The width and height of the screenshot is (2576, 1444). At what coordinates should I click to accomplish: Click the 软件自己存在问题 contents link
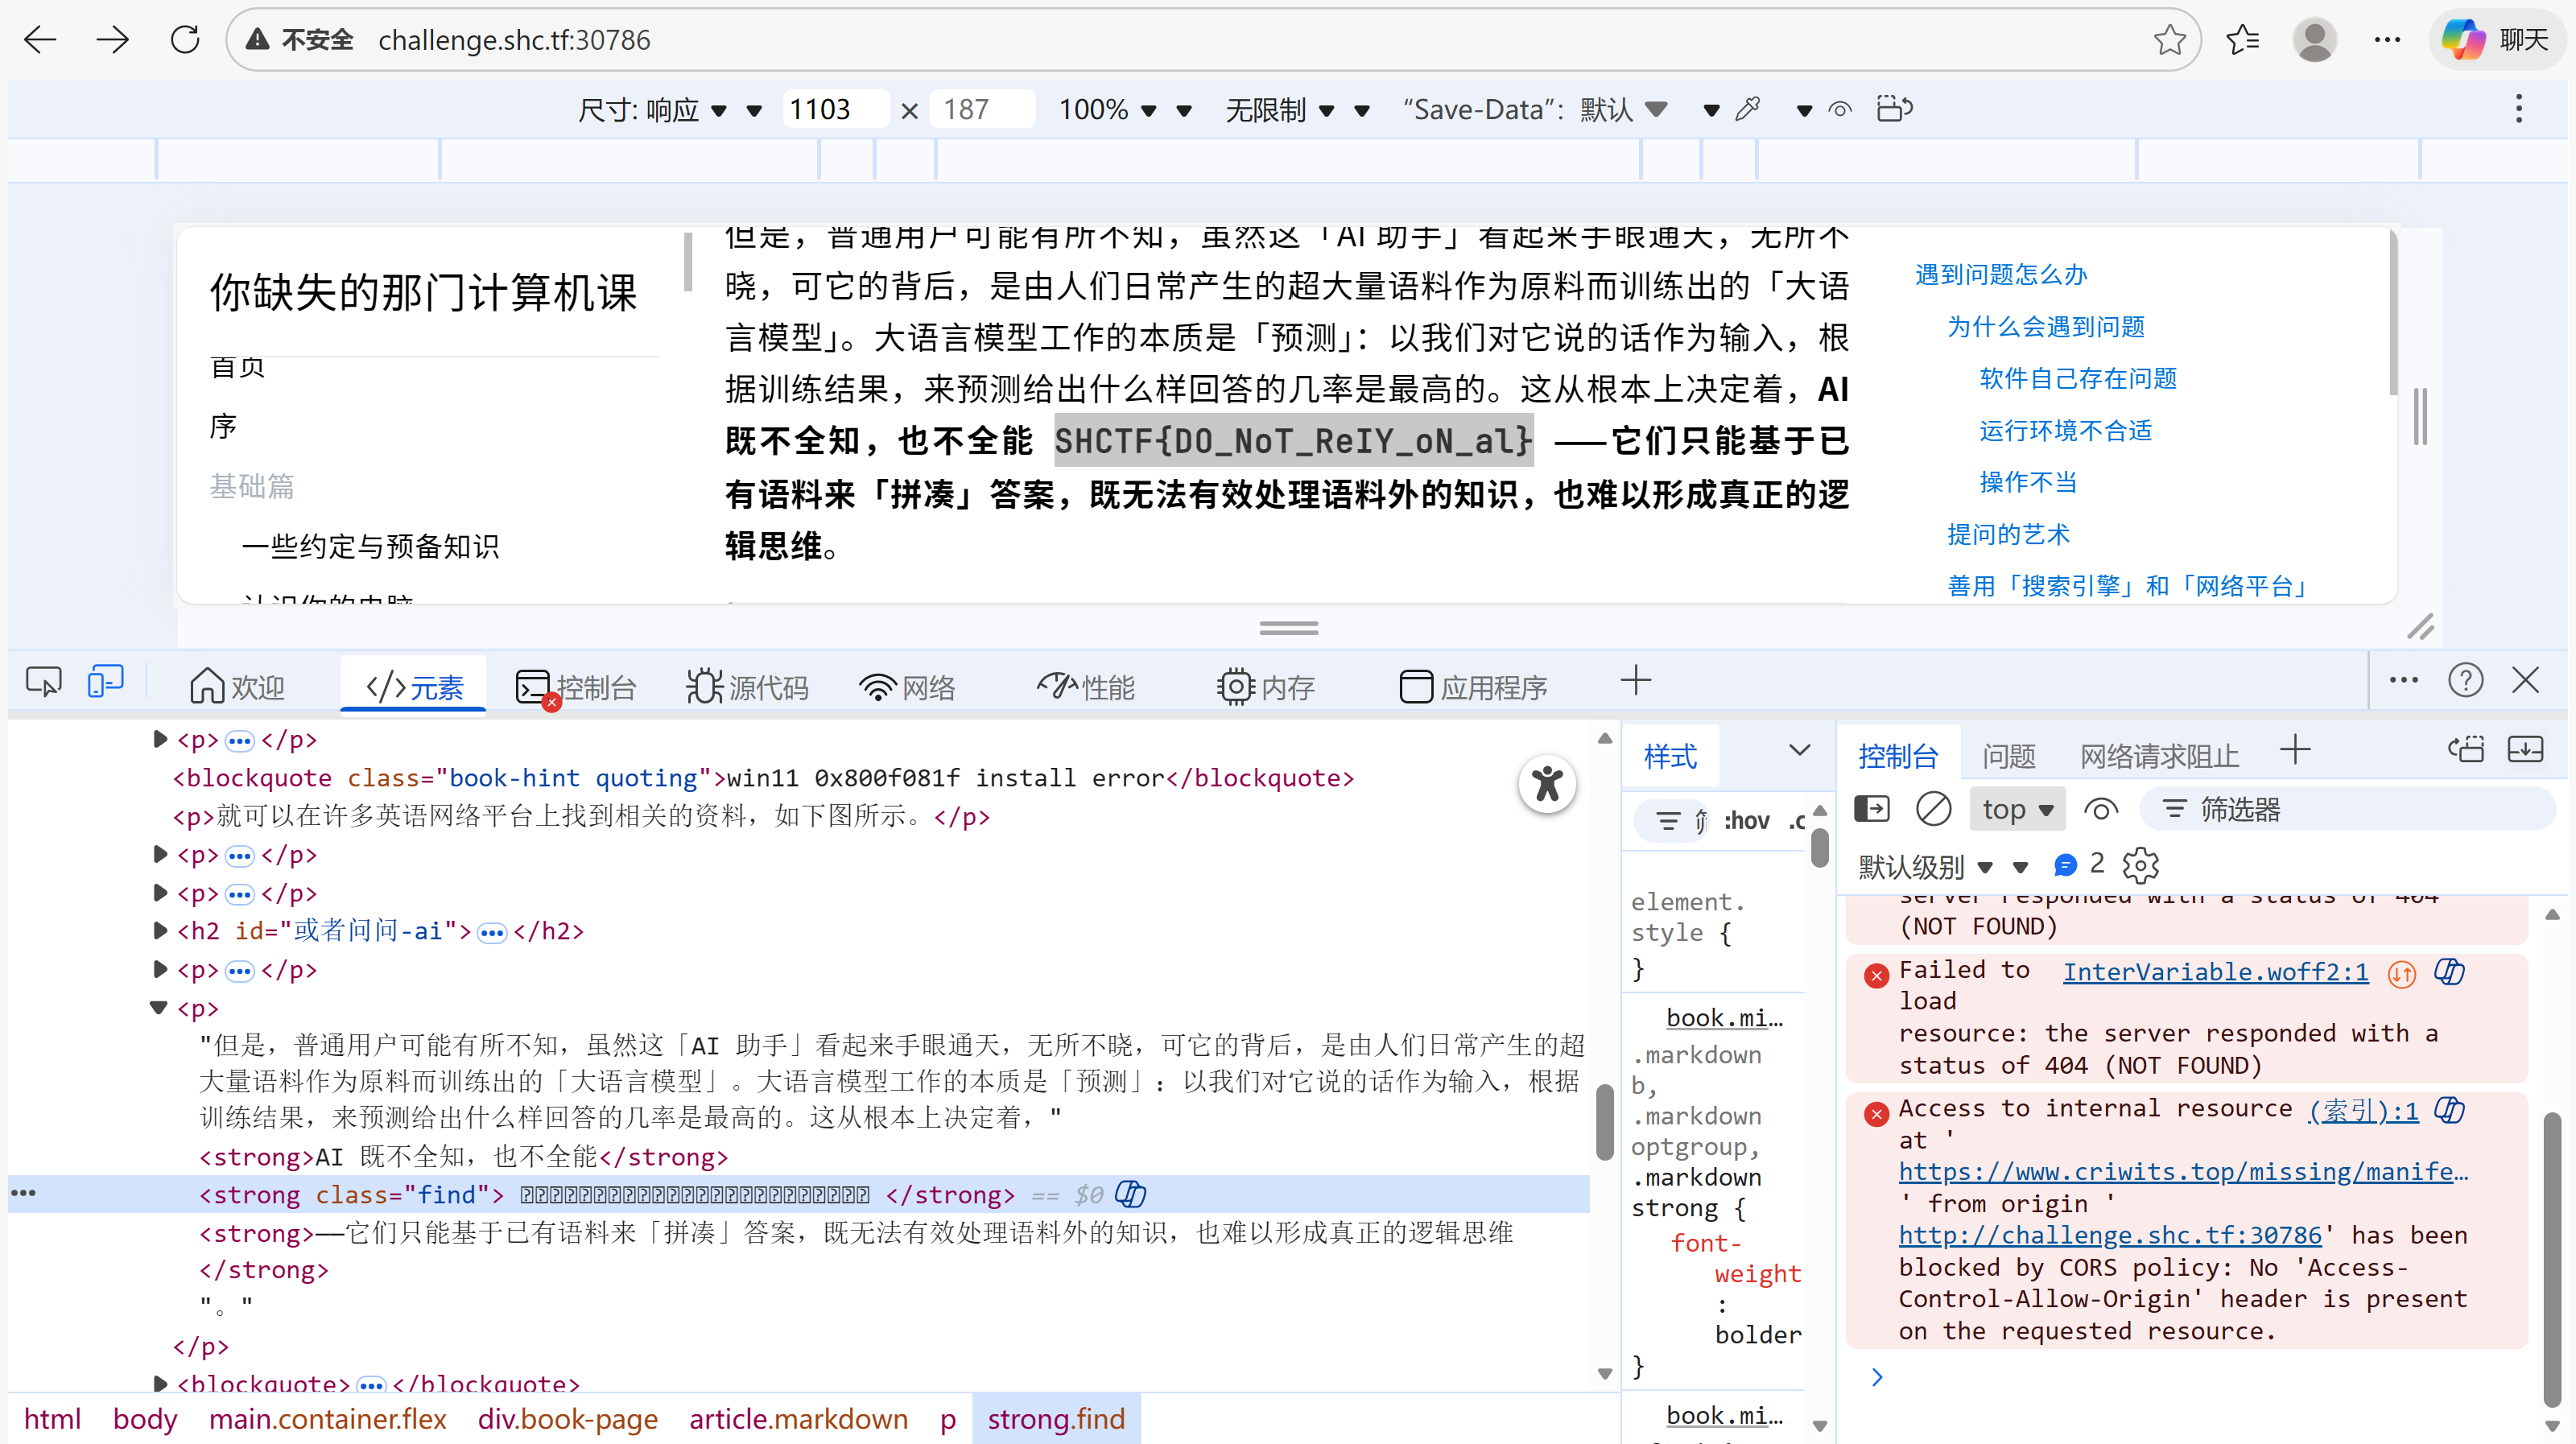pyautogui.click(x=2078, y=378)
